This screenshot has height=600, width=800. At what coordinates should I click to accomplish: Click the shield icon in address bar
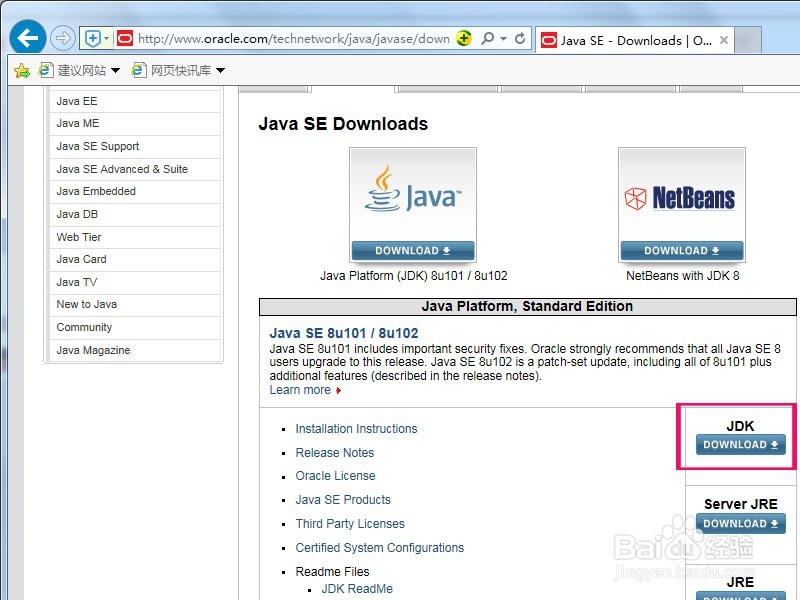(92, 39)
